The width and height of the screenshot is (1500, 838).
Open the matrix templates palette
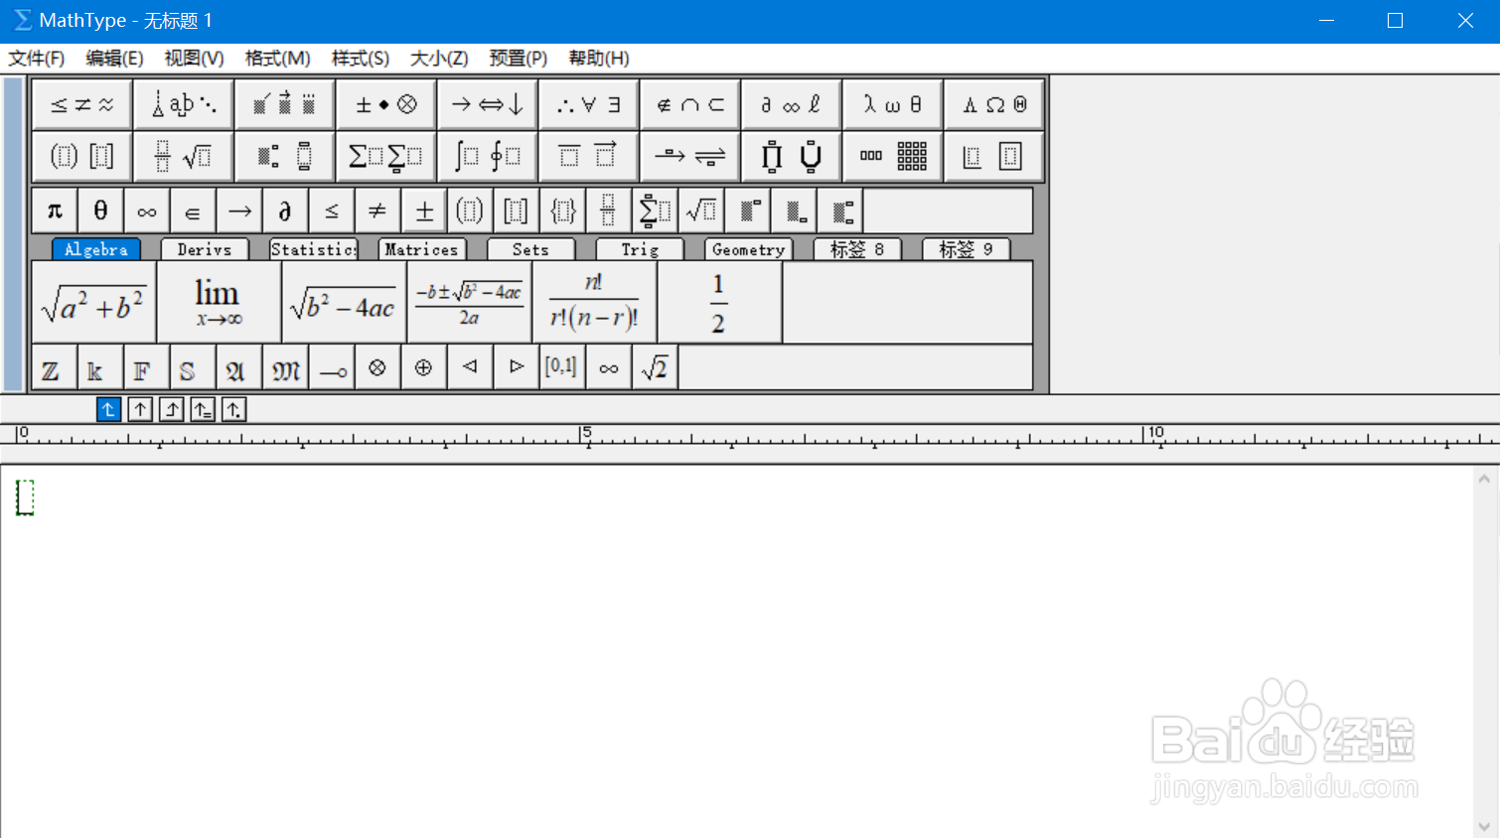892,156
